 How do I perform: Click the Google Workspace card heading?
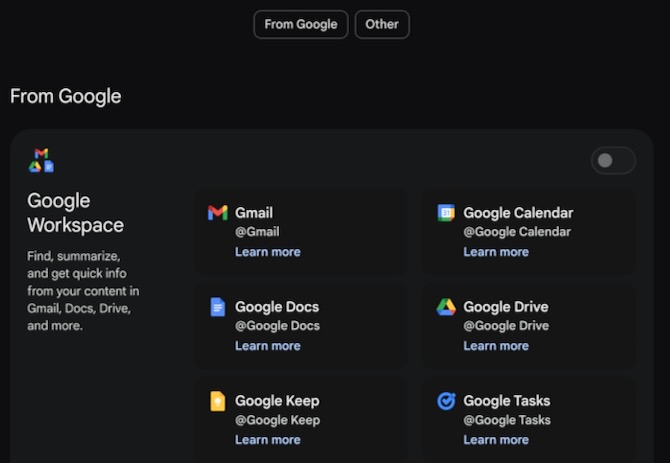point(76,213)
